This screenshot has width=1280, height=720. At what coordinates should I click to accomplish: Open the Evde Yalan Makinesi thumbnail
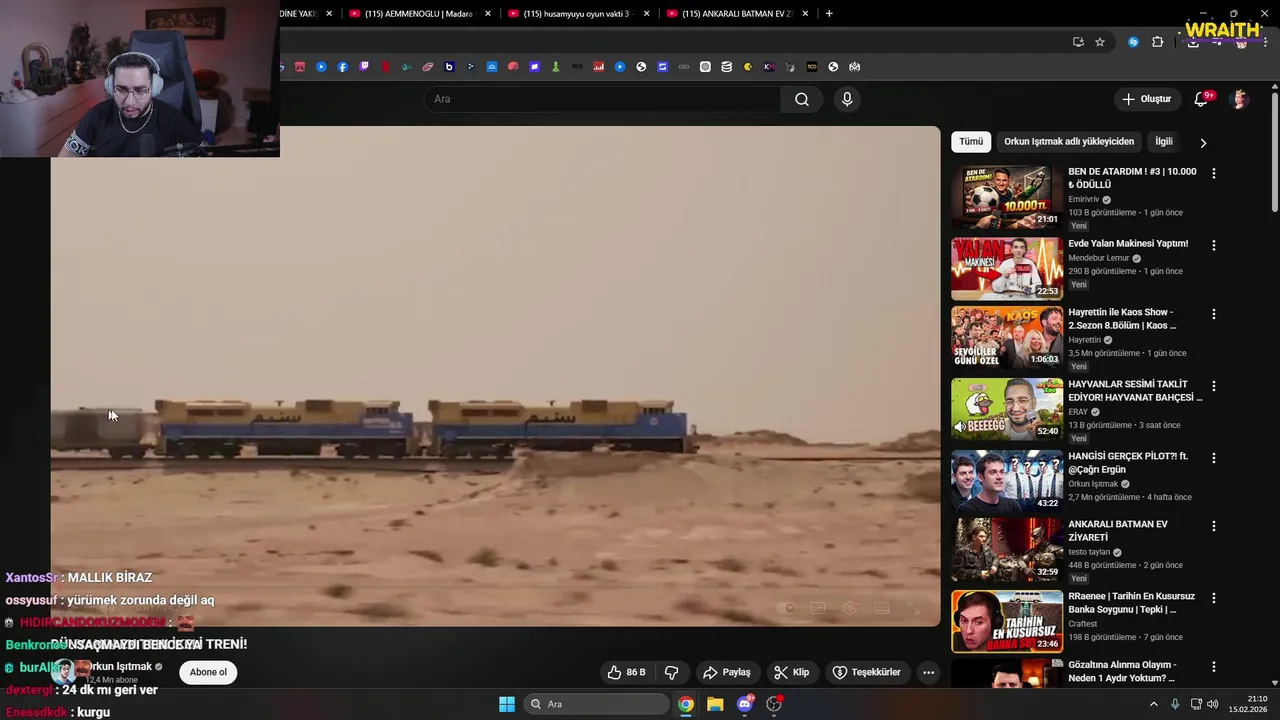coord(1007,268)
